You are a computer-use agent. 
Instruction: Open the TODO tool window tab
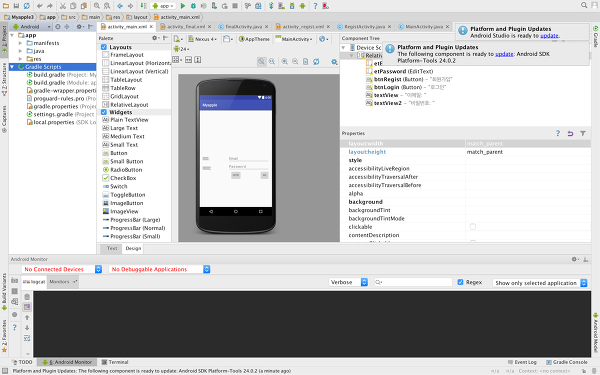23,362
